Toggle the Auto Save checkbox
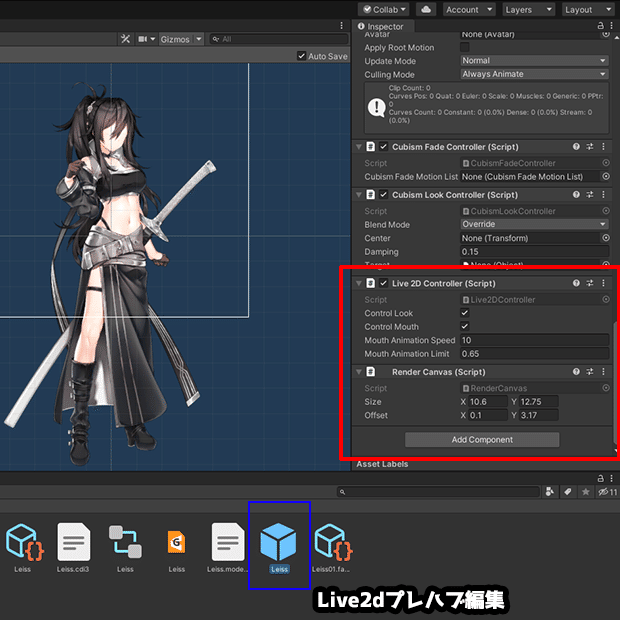This screenshot has height=620, width=620. [302, 56]
